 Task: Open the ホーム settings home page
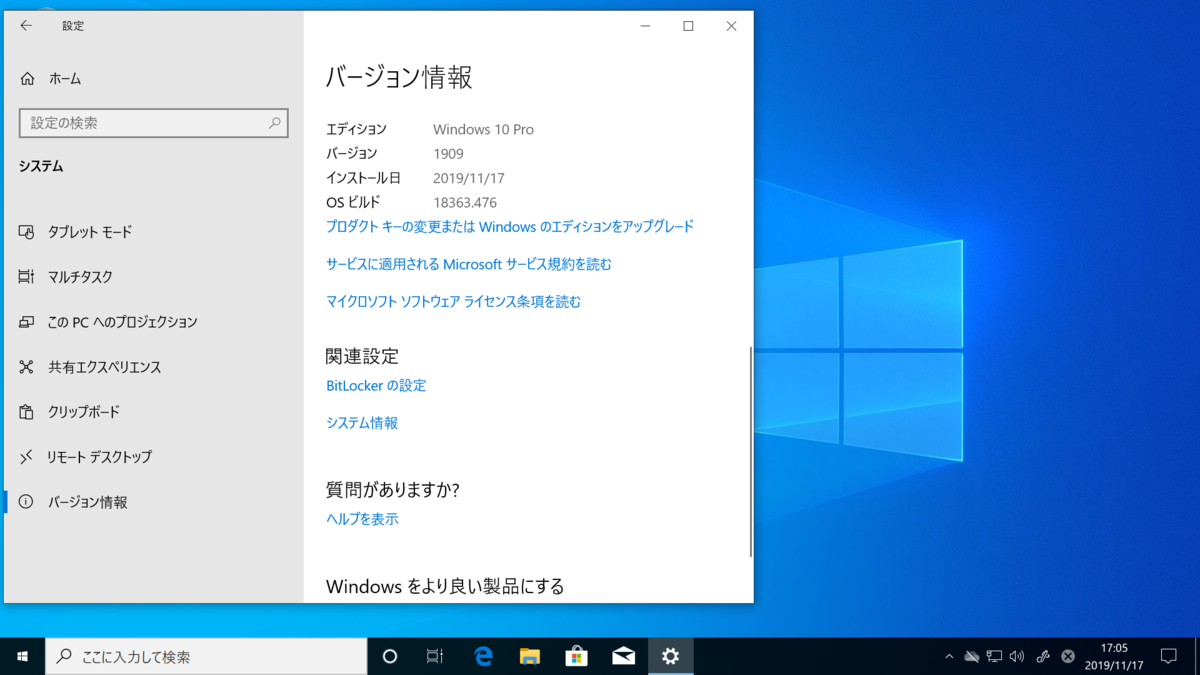point(52,78)
